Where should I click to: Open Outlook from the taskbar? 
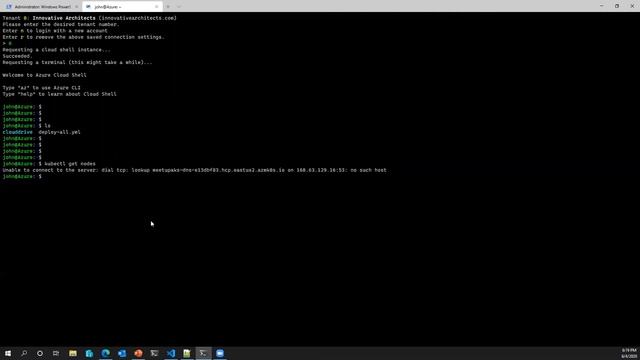(x=122, y=353)
